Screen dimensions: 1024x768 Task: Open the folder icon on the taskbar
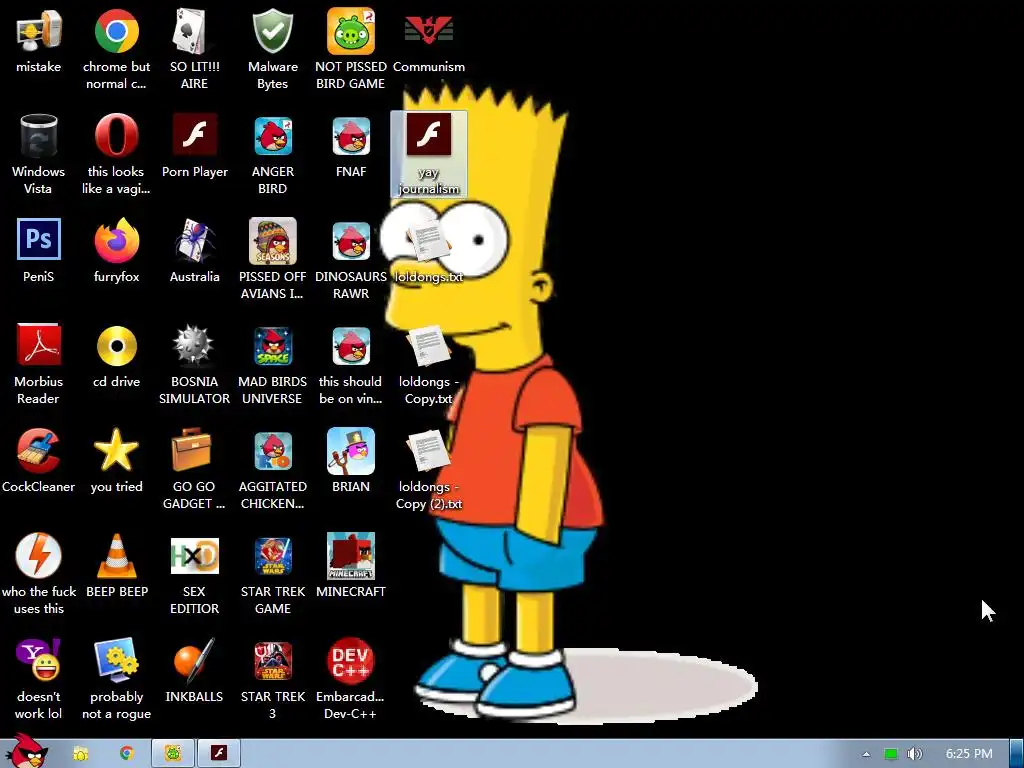point(81,754)
